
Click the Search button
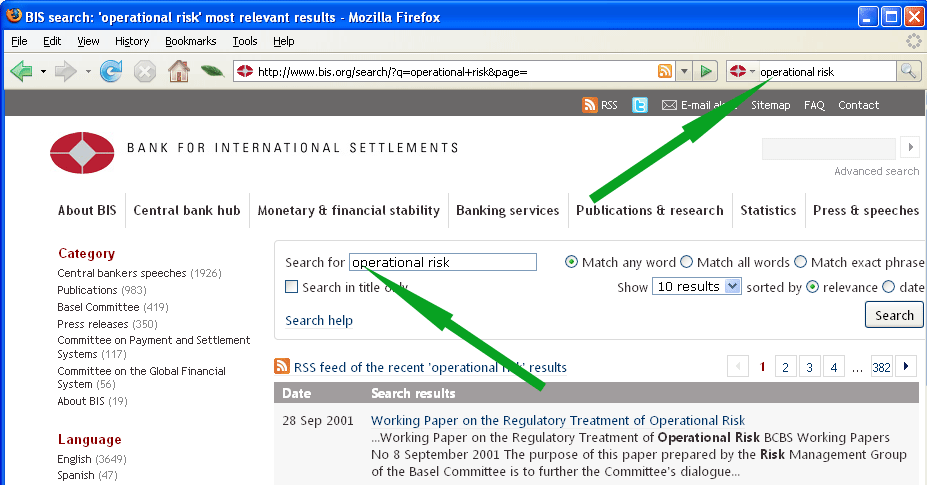(x=894, y=315)
